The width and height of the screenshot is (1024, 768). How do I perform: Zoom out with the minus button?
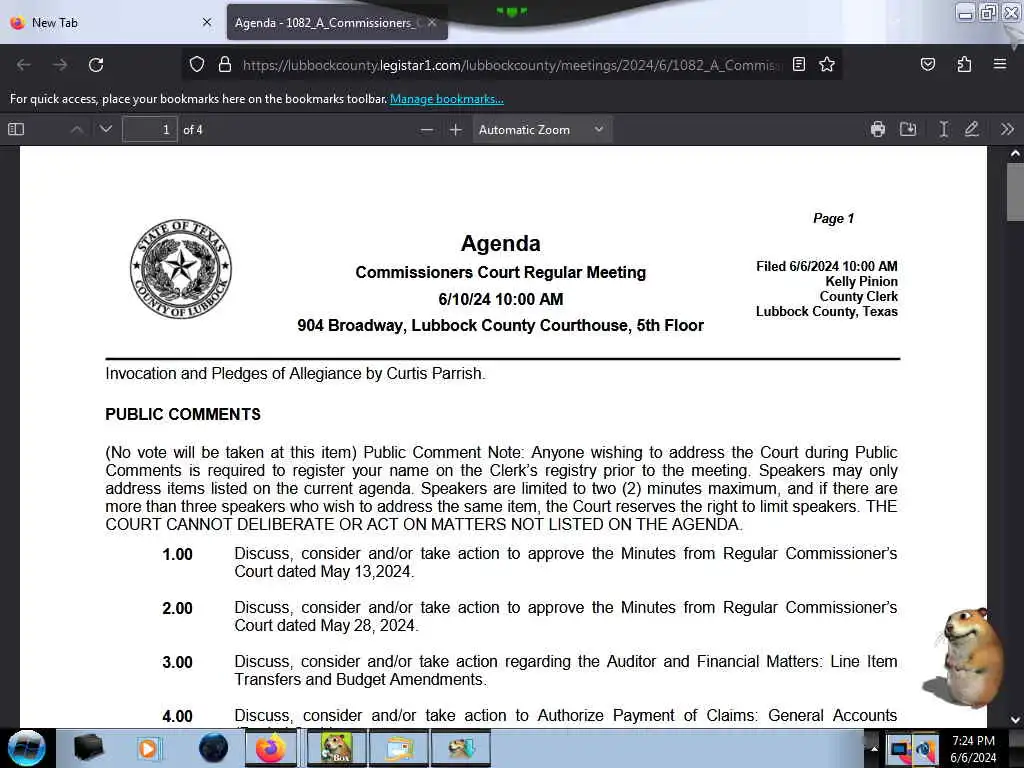click(426, 130)
